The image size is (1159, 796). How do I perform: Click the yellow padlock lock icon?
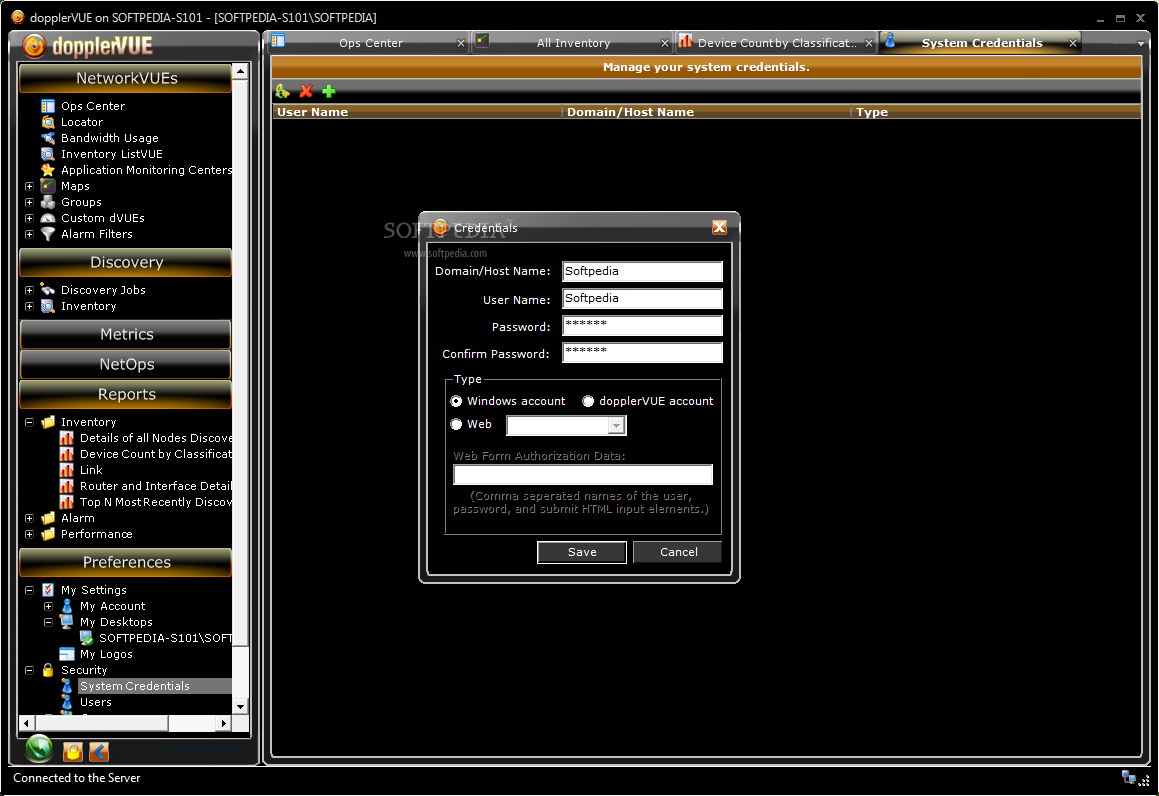pyautogui.click(x=72, y=752)
